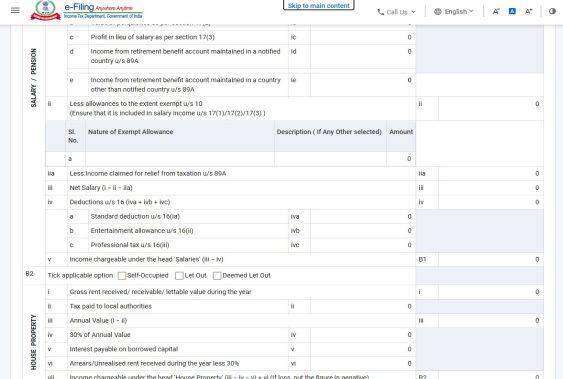Click the Net Salary (i - ii - iia) value
563x379 pixels.
click(490, 188)
